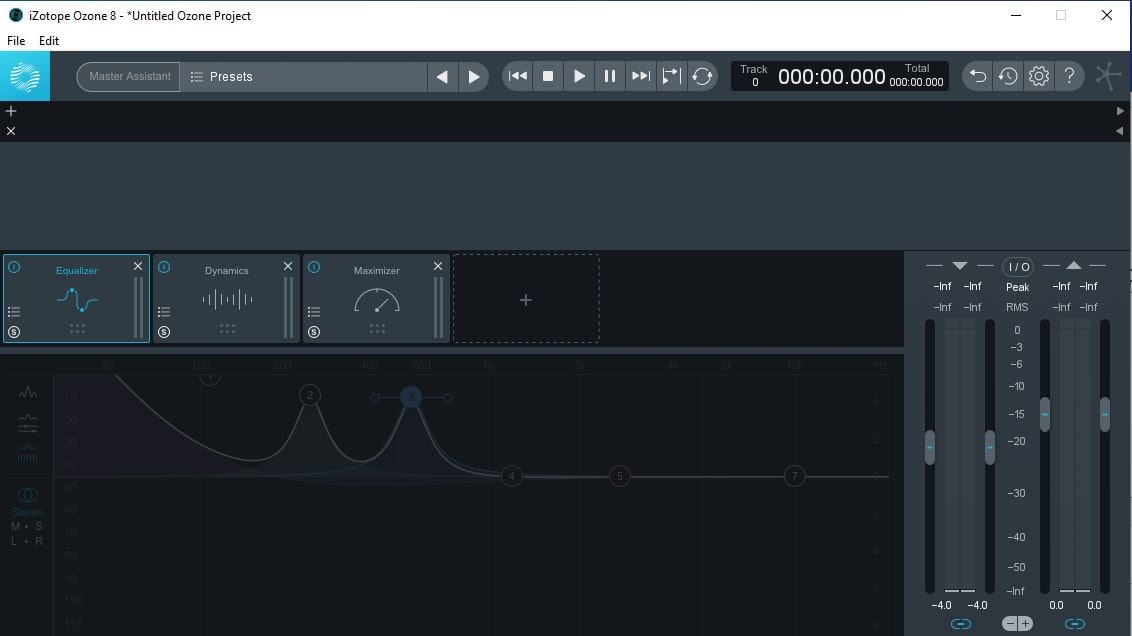Toggle Maximizer module power button
This screenshot has height=636, width=1132.
tap(314, 267)
